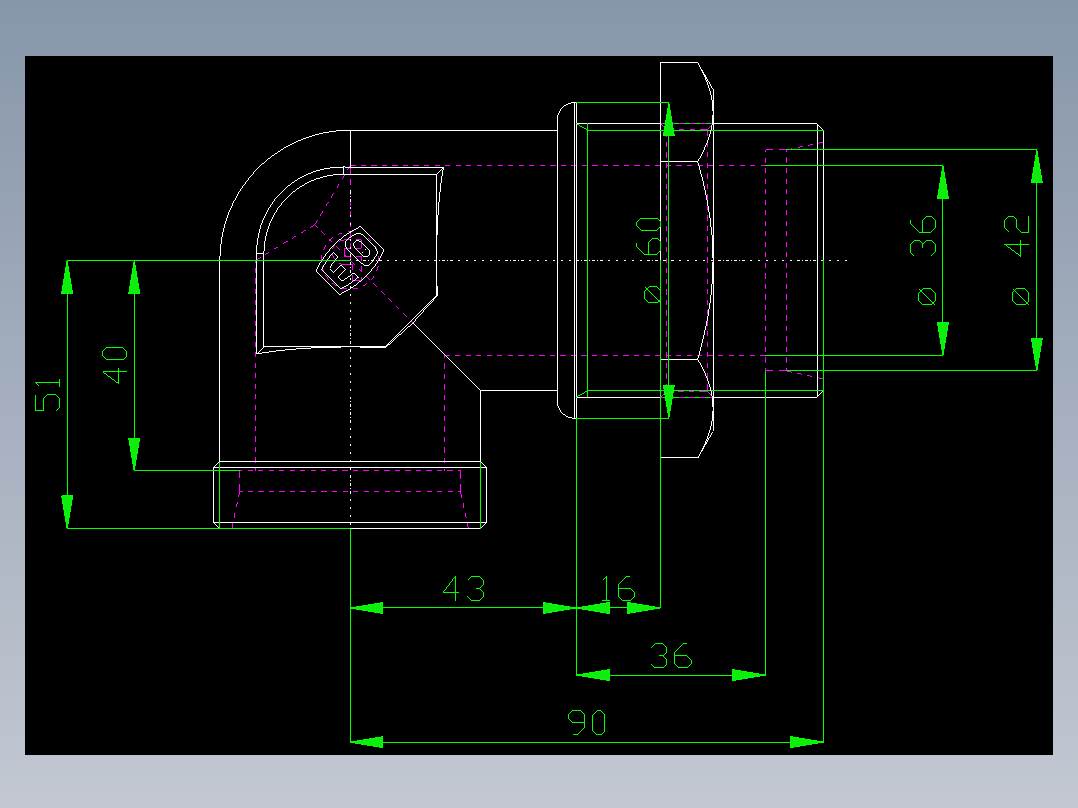Select the 51 vertical dimension text

[x=48, y=395]
